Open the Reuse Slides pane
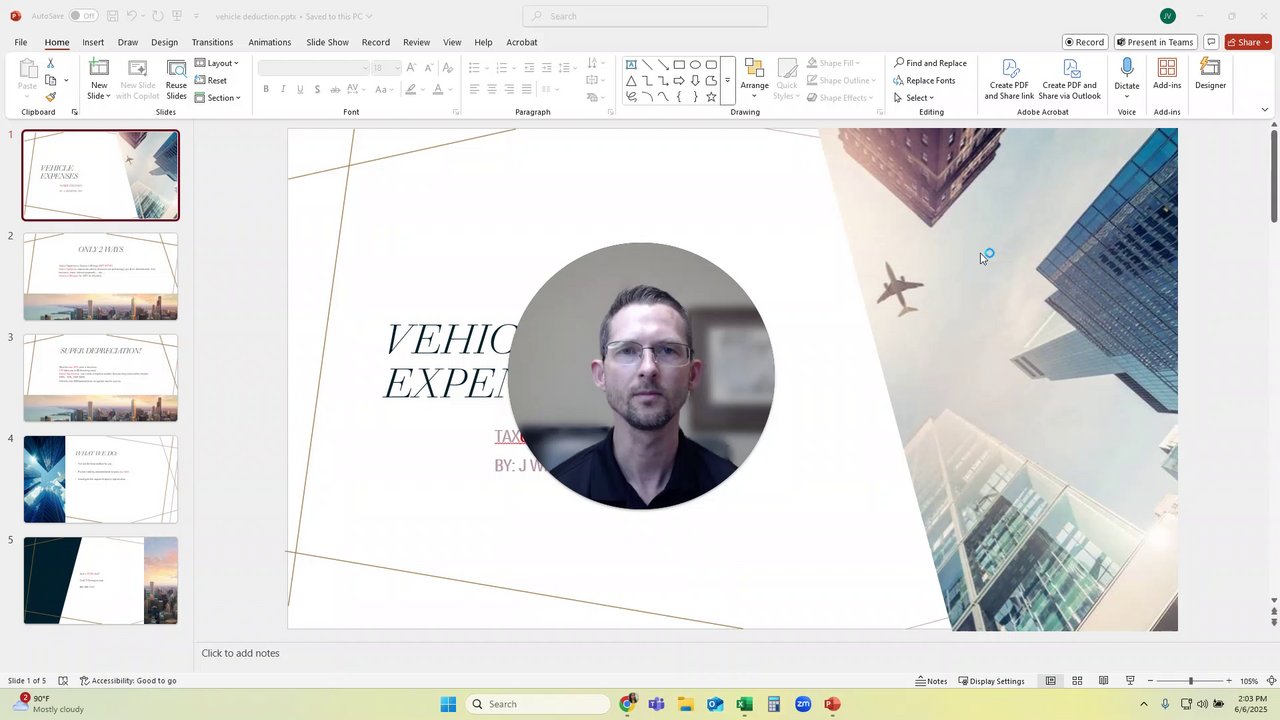1280x720 pixels. coord(176,80)
